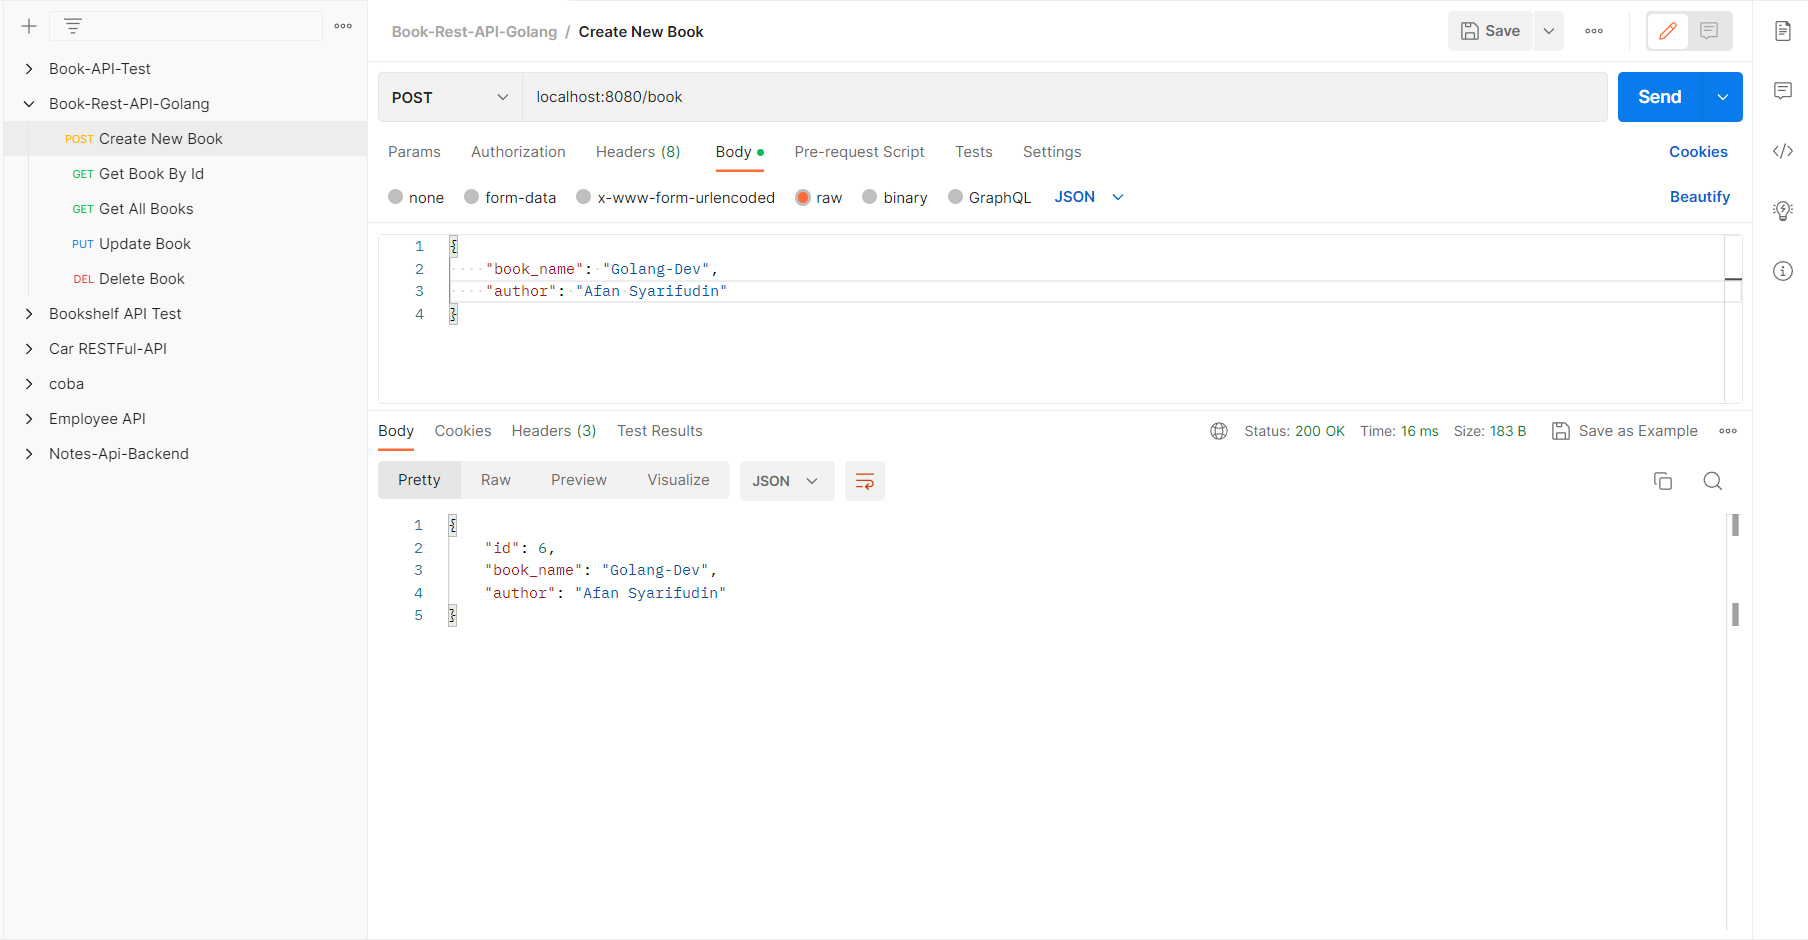The image size is (1808, 940).
Task: Toggle response line wrap icon
Action: [865, 481]
